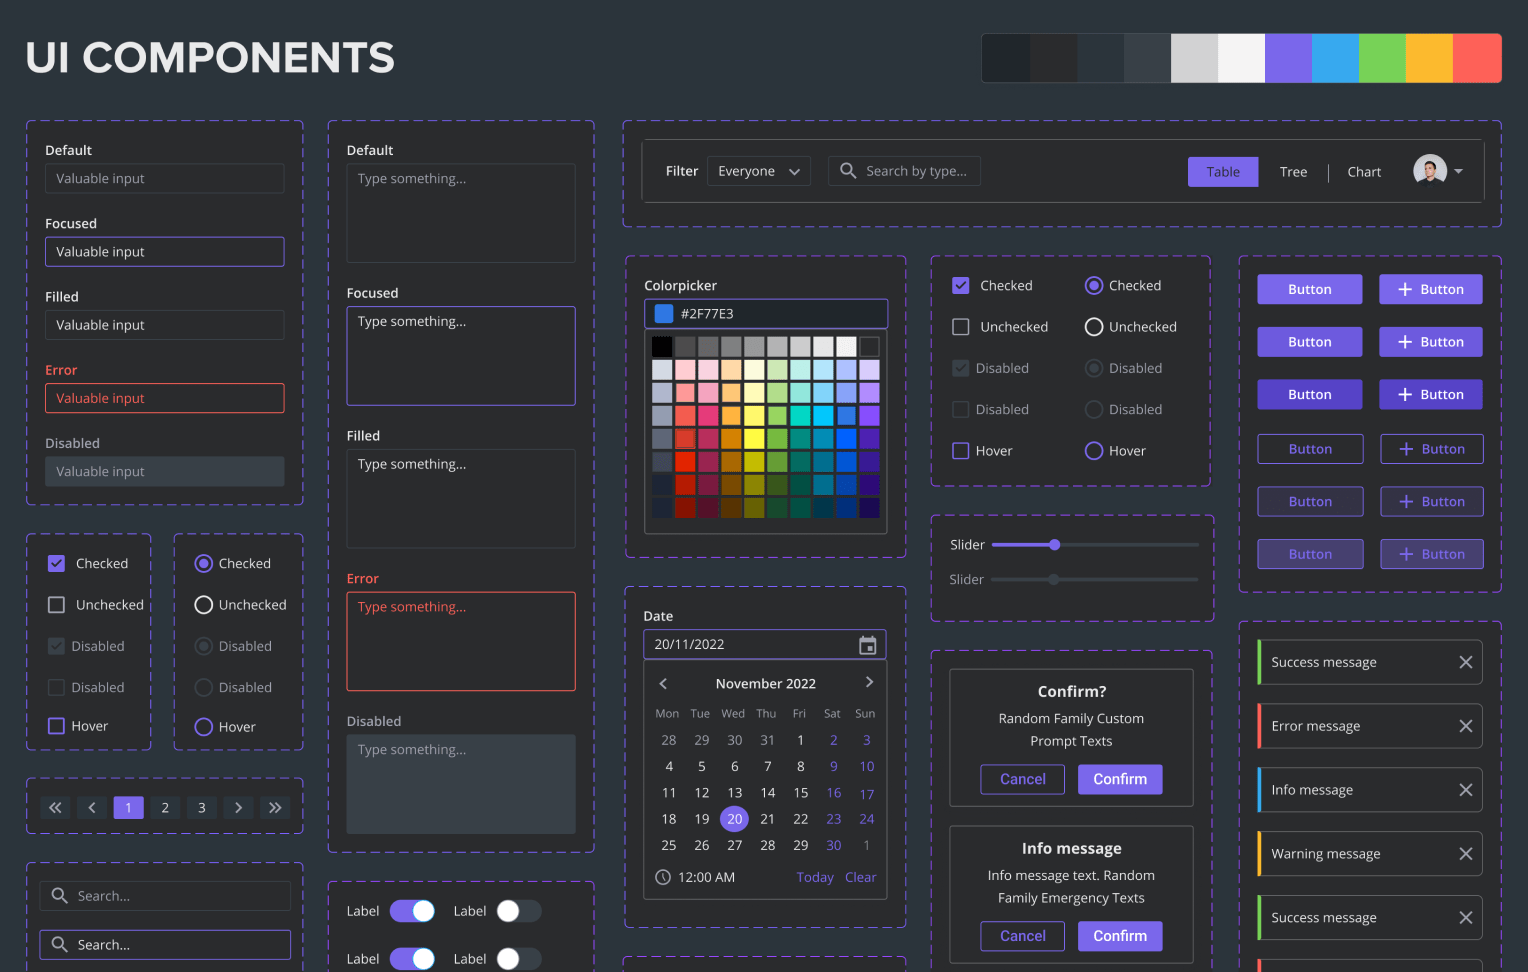
Task: Tick the Unchecked checkbox in the right panel
Action: pos(961,327)
